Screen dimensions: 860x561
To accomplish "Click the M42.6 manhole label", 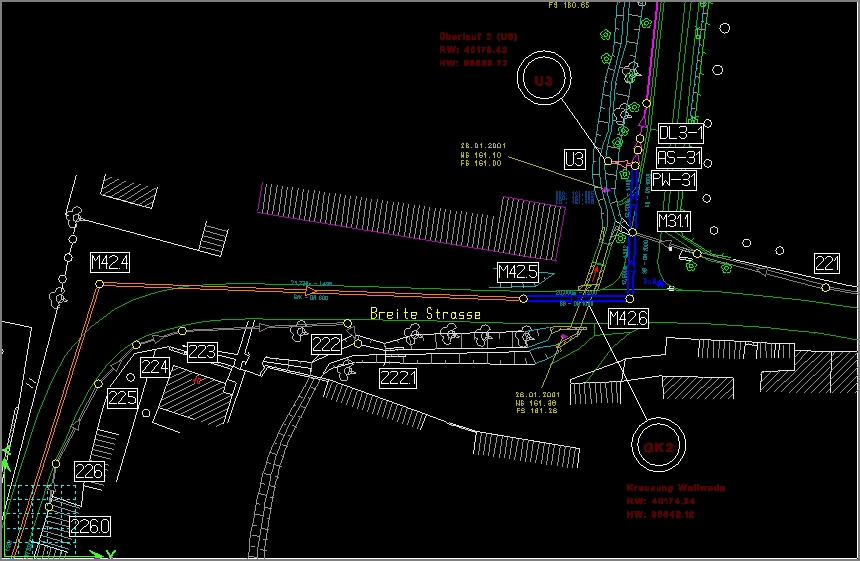I will tap(628, 319).
